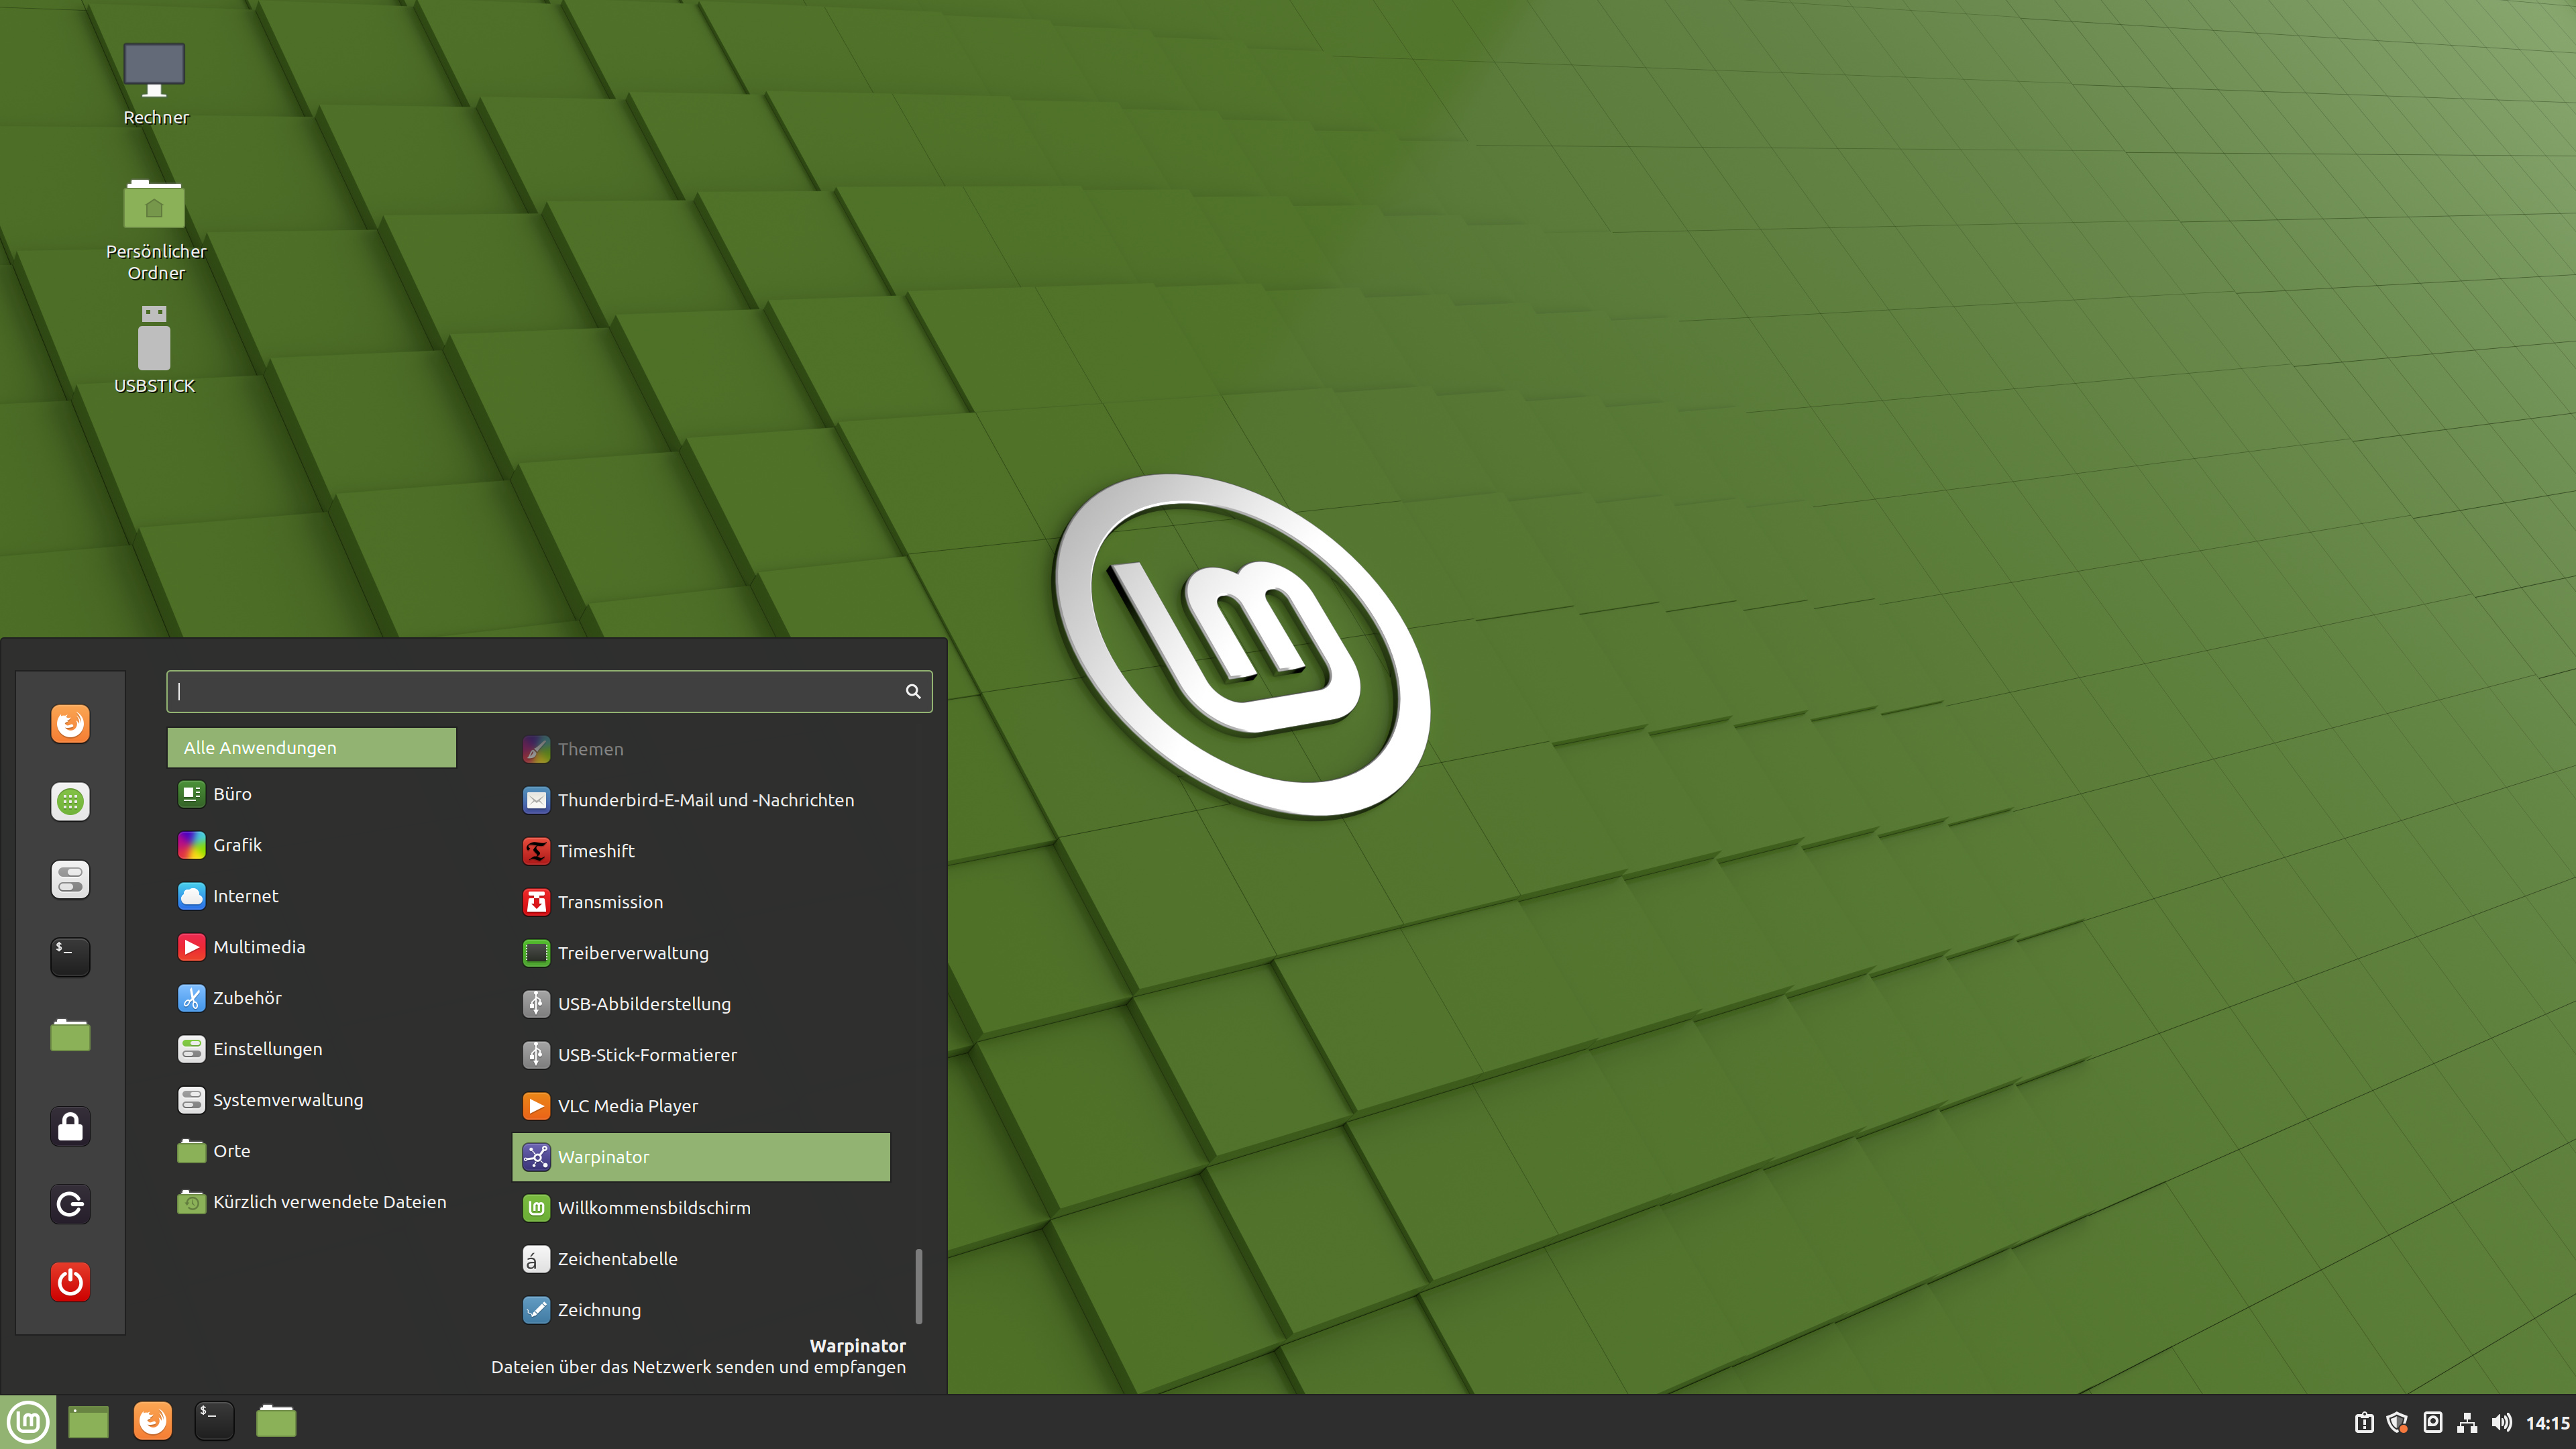Click the lock screen icon in sidebar
2576x1449 pixels.
coord(70,1126)
